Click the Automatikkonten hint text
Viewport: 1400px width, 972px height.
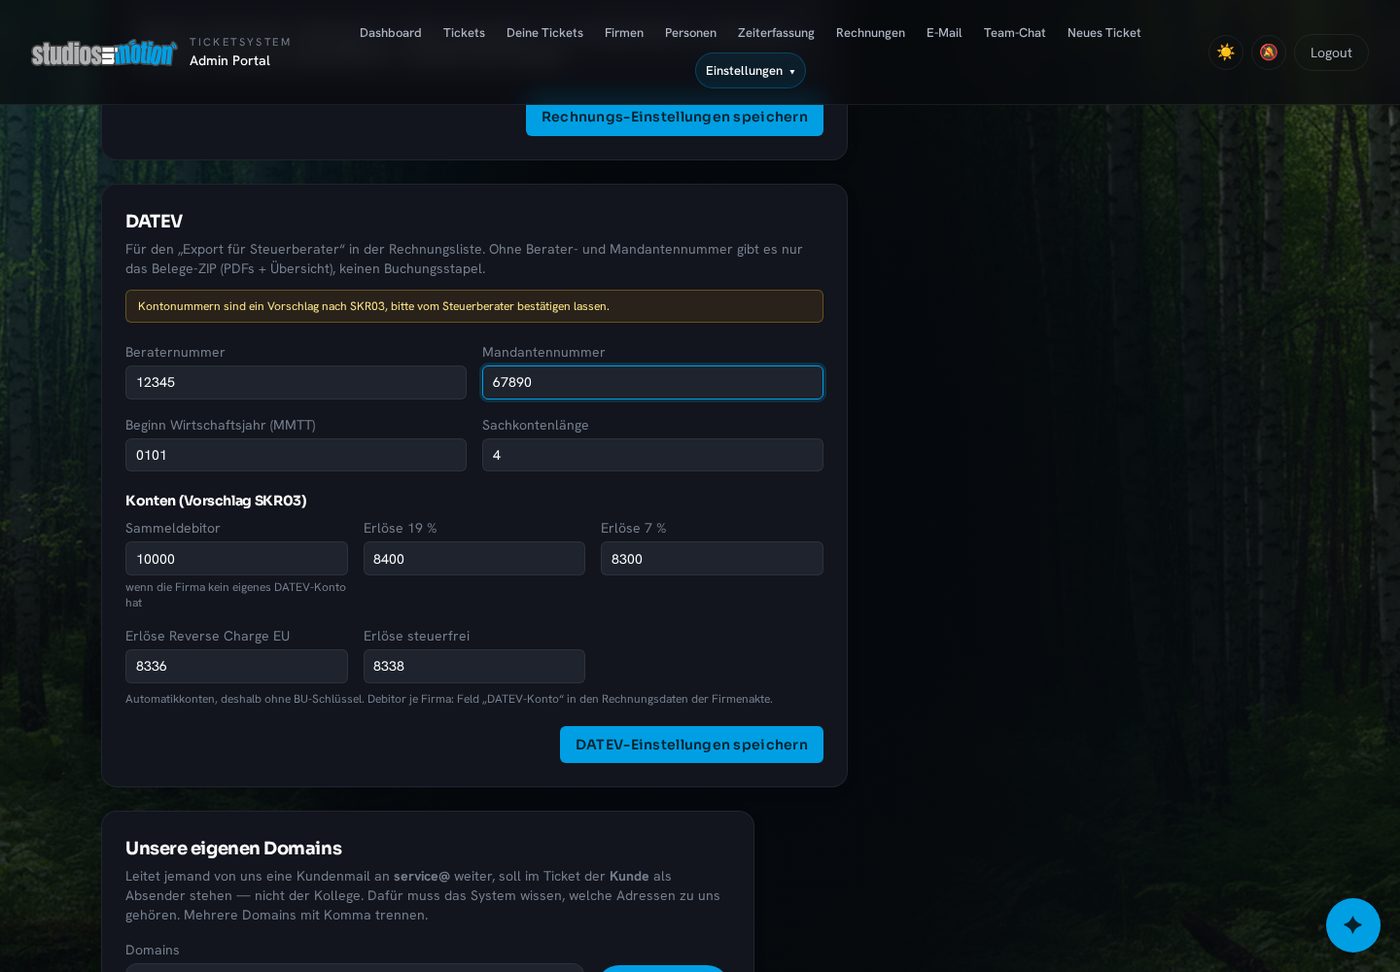click(449, 699)
